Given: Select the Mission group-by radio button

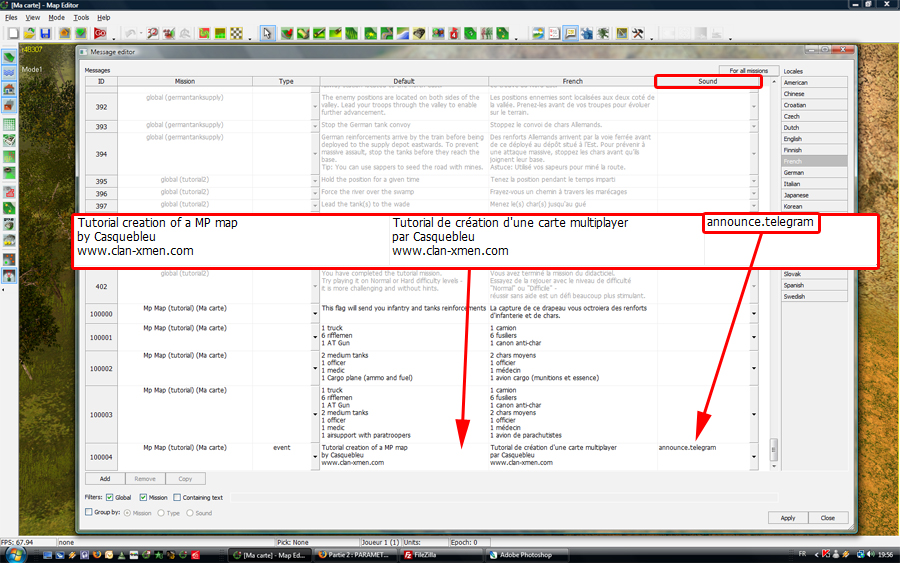Looking at the screenshot, I should pos(127,513).
